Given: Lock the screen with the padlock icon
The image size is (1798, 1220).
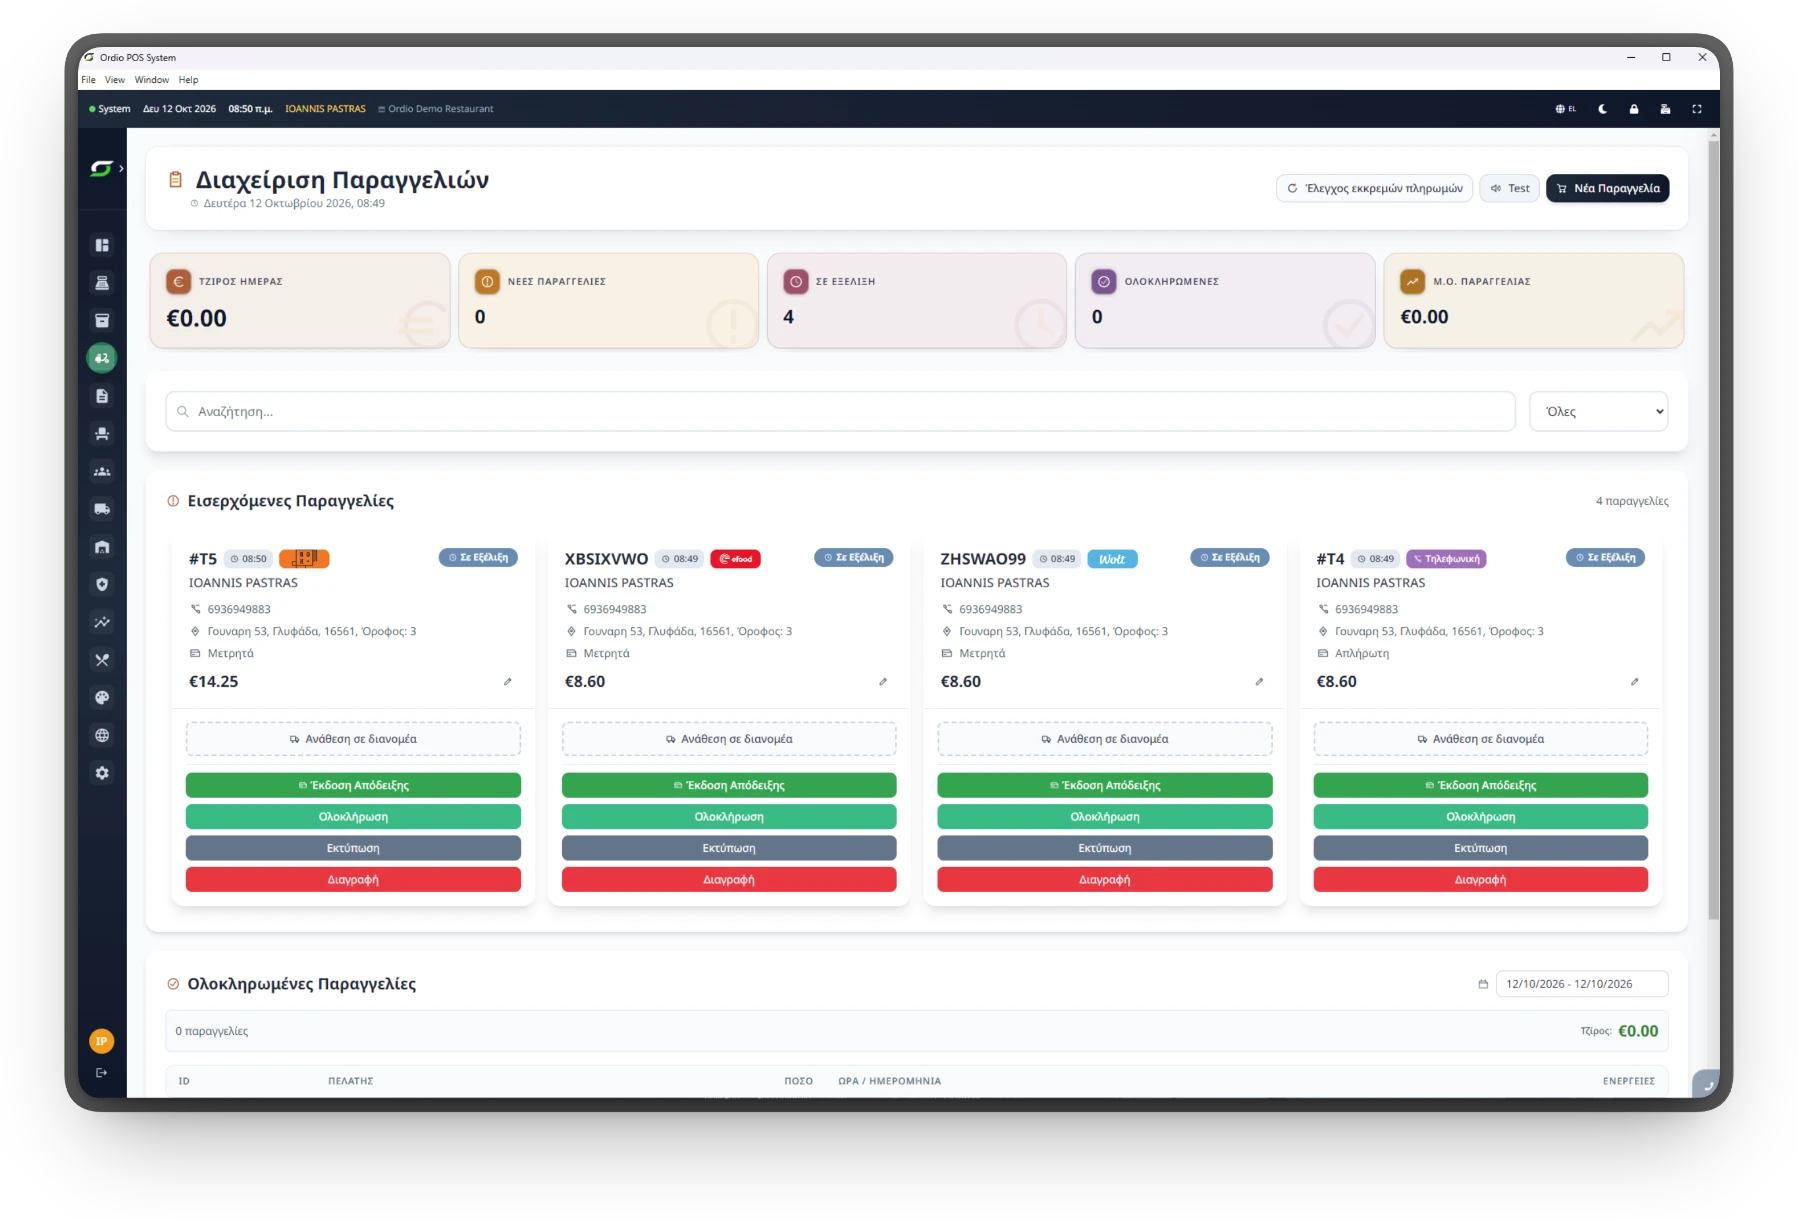Looking at the screenshot, I should [1634, 109].
